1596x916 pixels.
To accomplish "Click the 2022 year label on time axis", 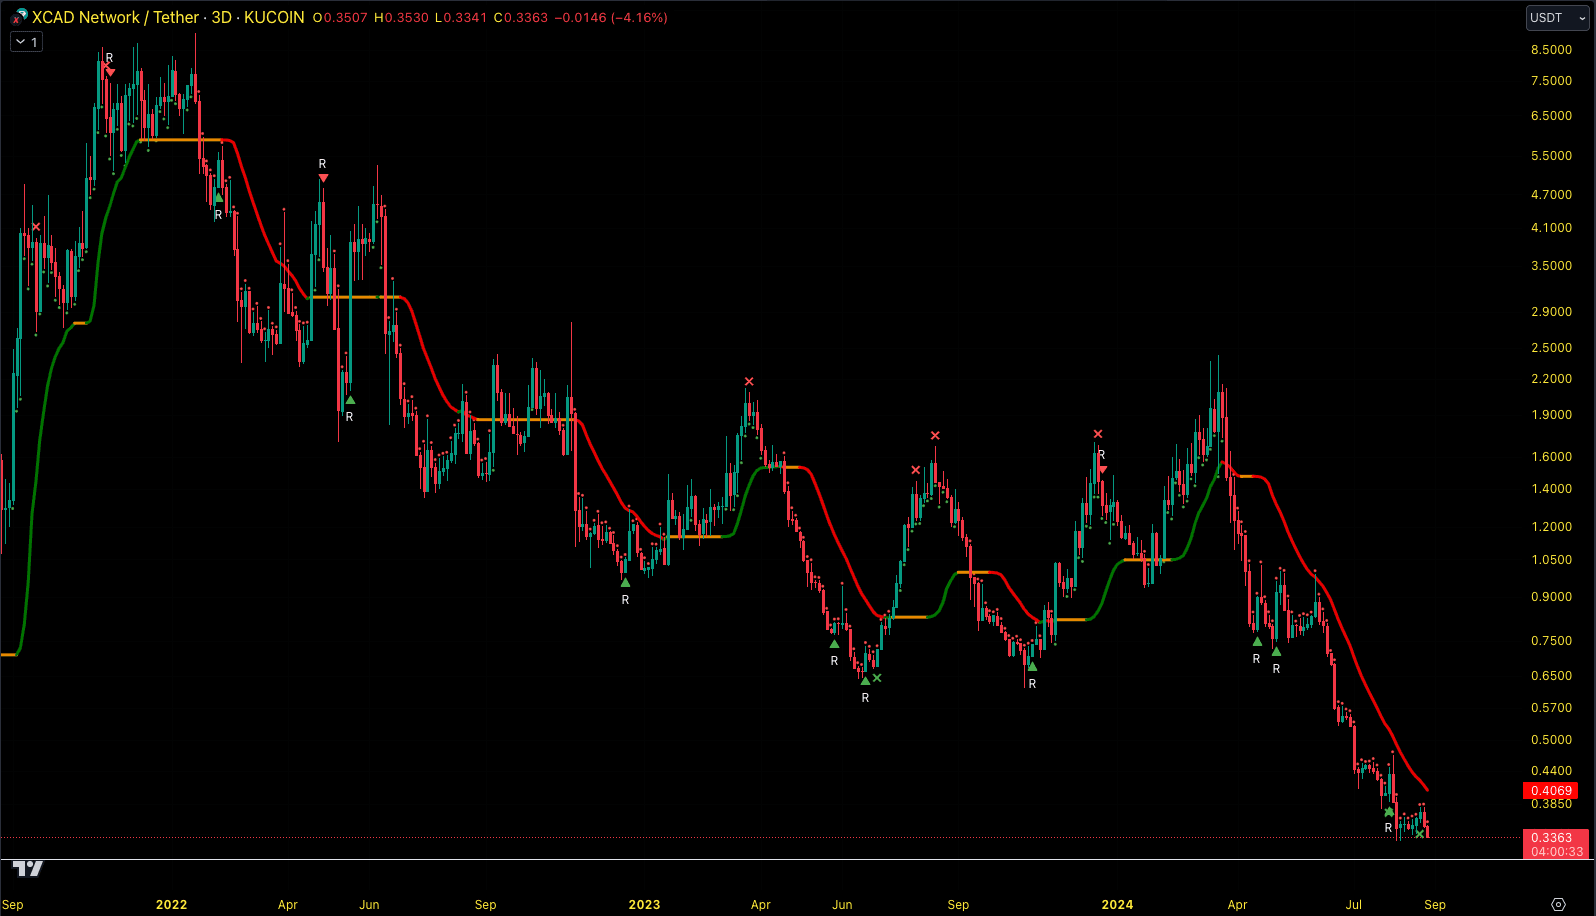I will click(x=171, y=905).
